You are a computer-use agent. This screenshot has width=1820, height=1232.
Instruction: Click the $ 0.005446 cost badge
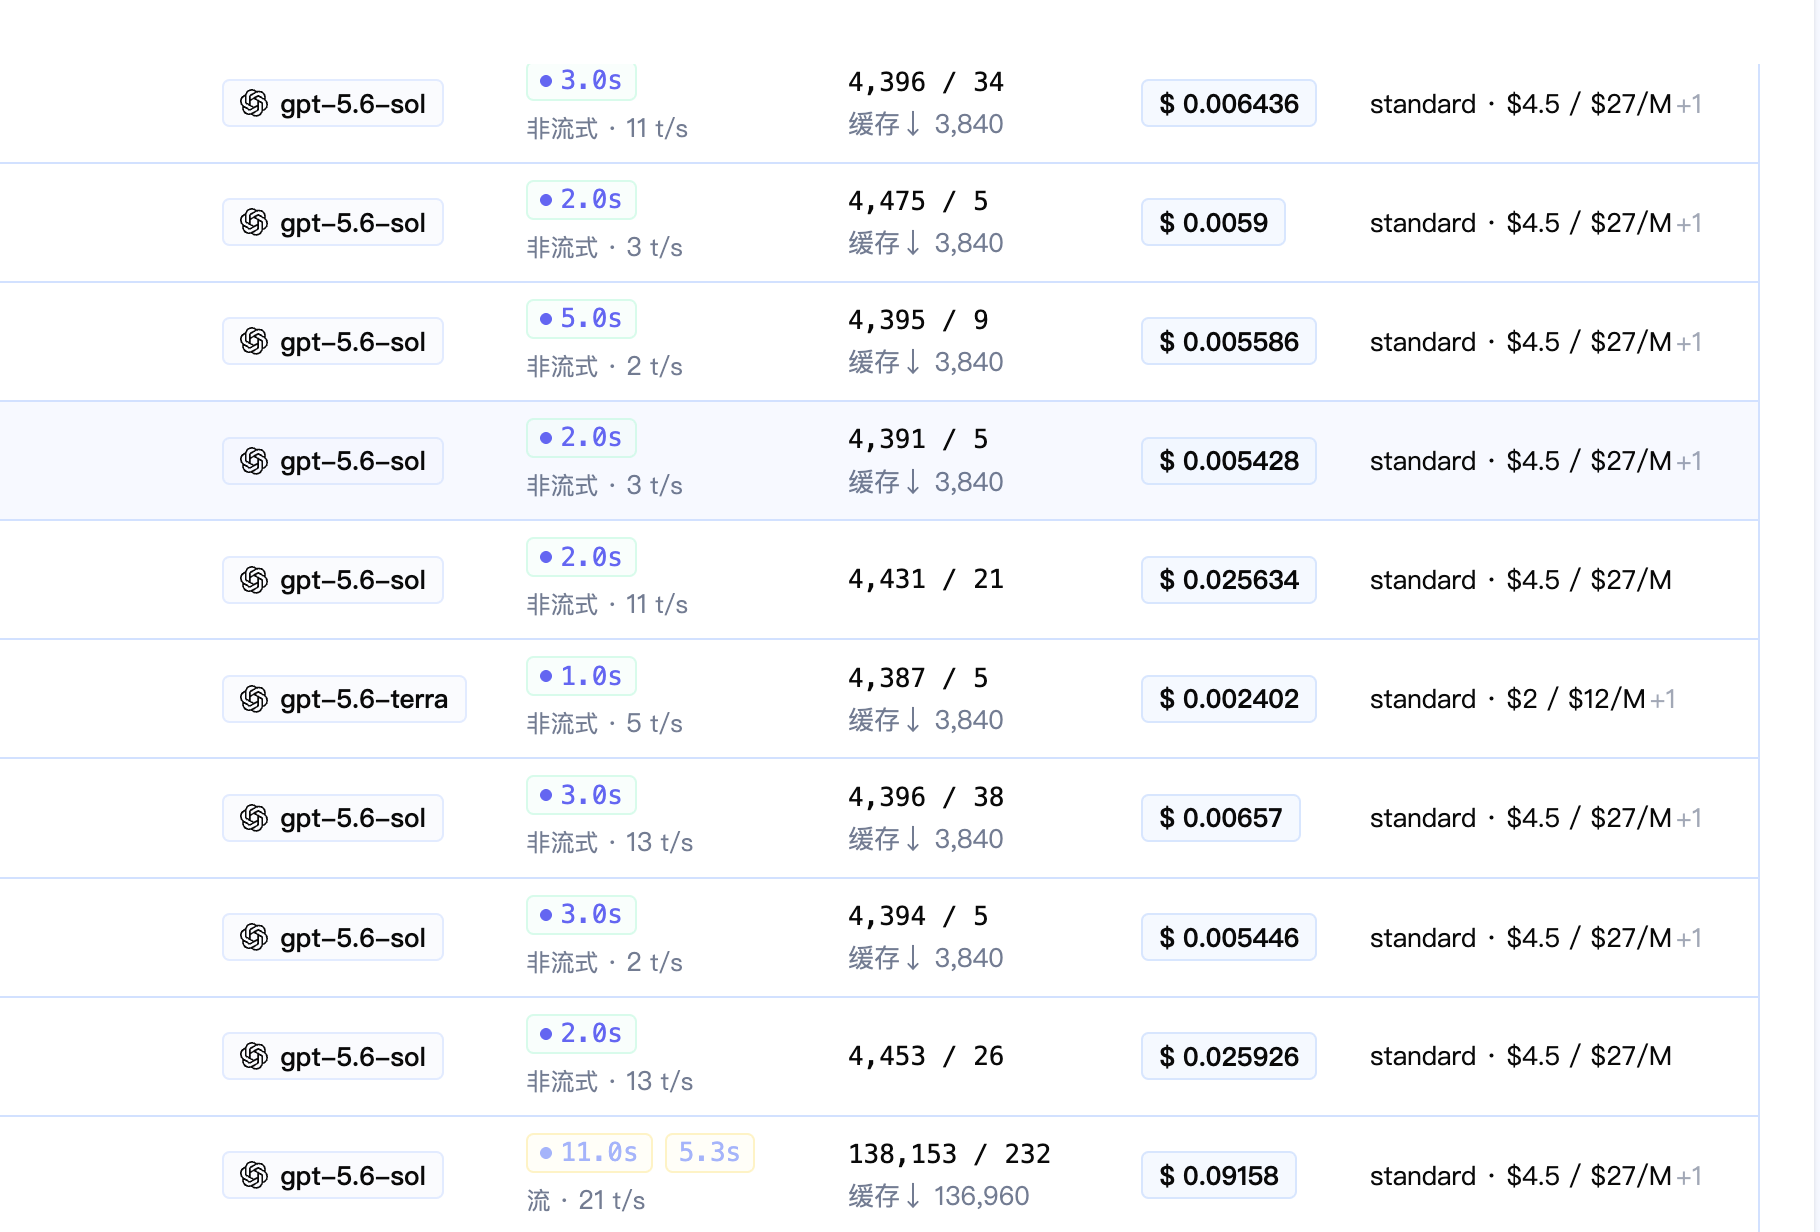(1228, 937)
